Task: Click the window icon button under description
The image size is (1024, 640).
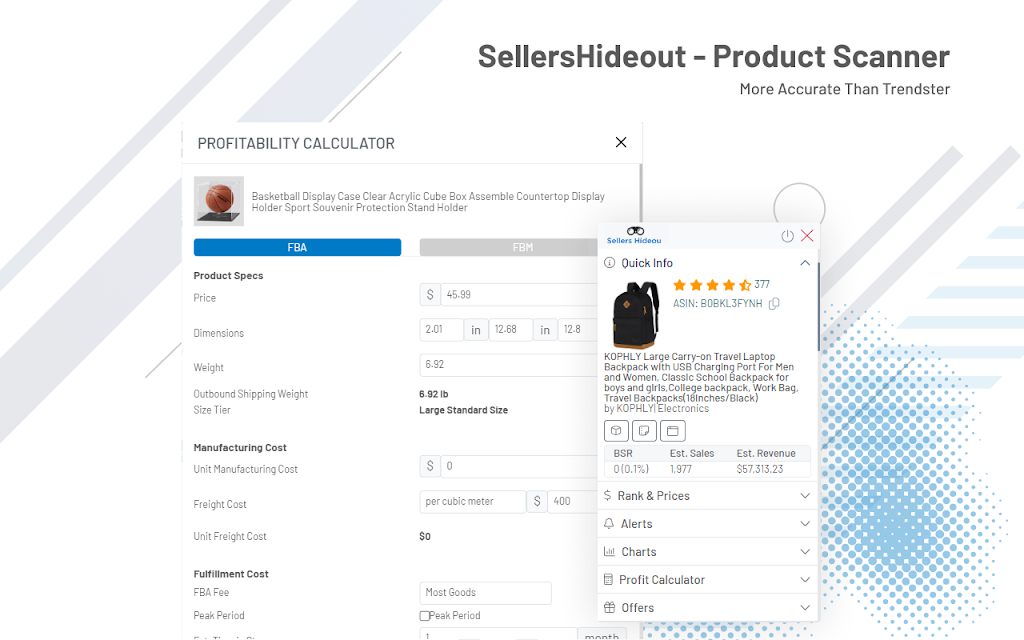Action: 673,431
